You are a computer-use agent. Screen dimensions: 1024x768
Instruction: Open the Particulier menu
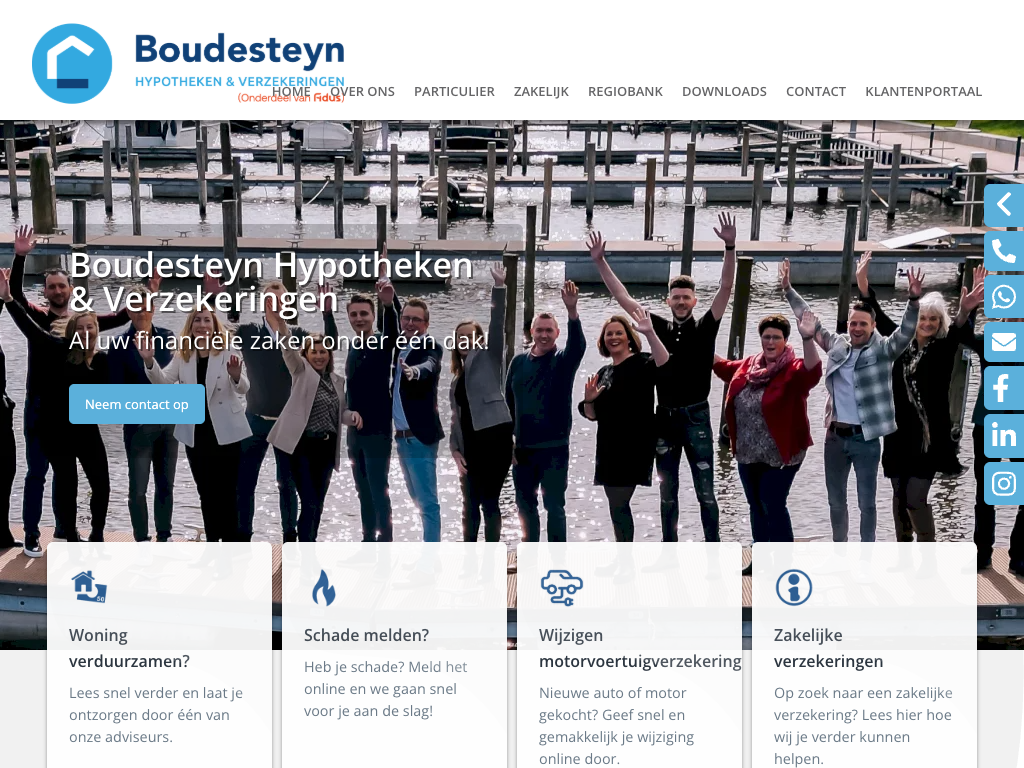click(454, 91)
